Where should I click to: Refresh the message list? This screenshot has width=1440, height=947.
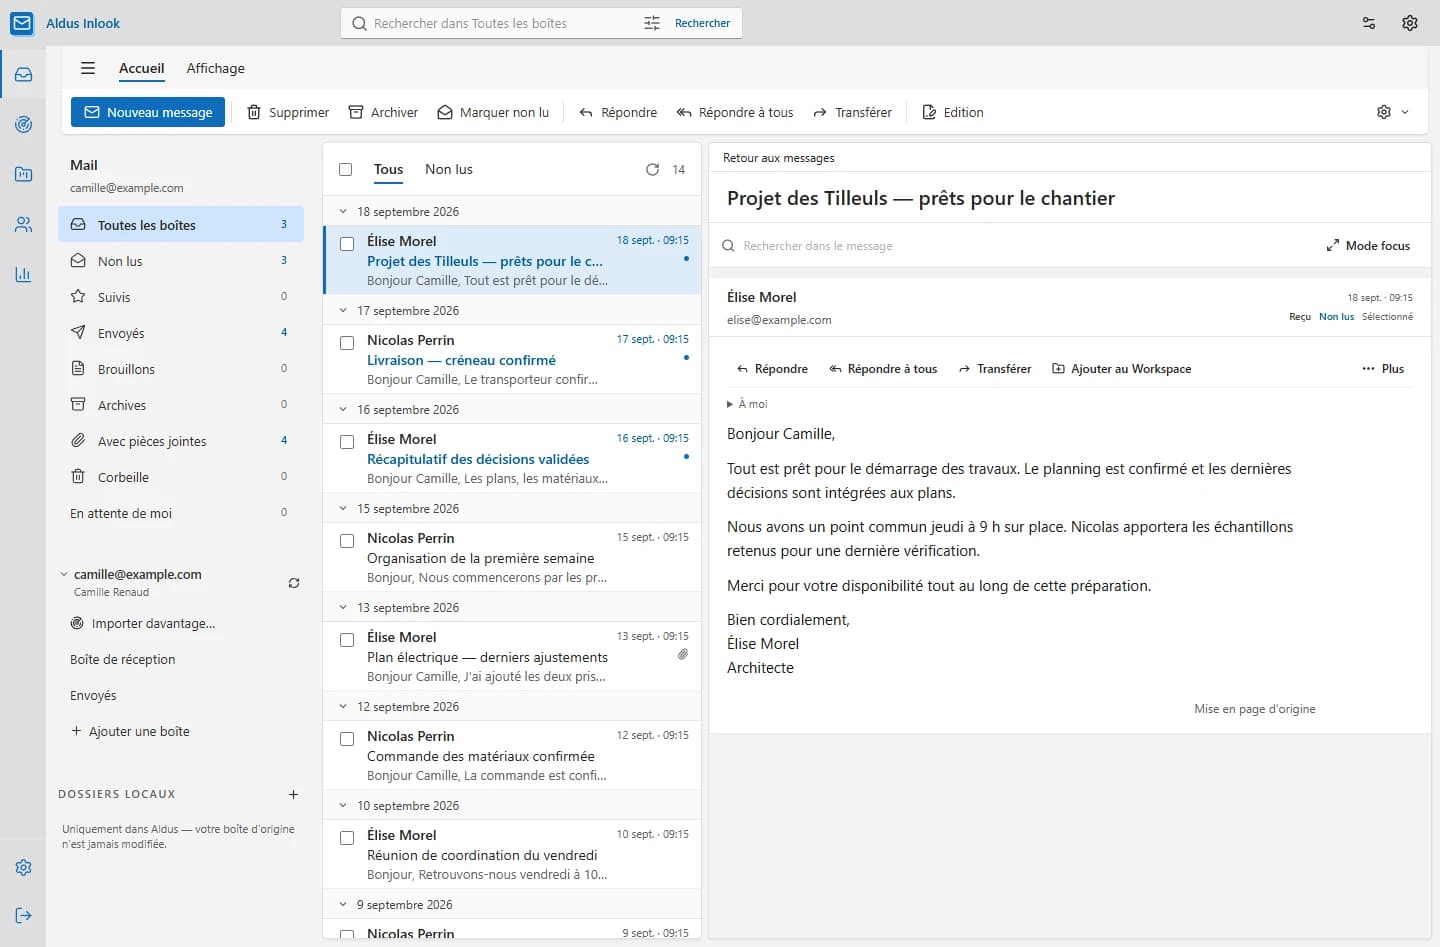652,170
